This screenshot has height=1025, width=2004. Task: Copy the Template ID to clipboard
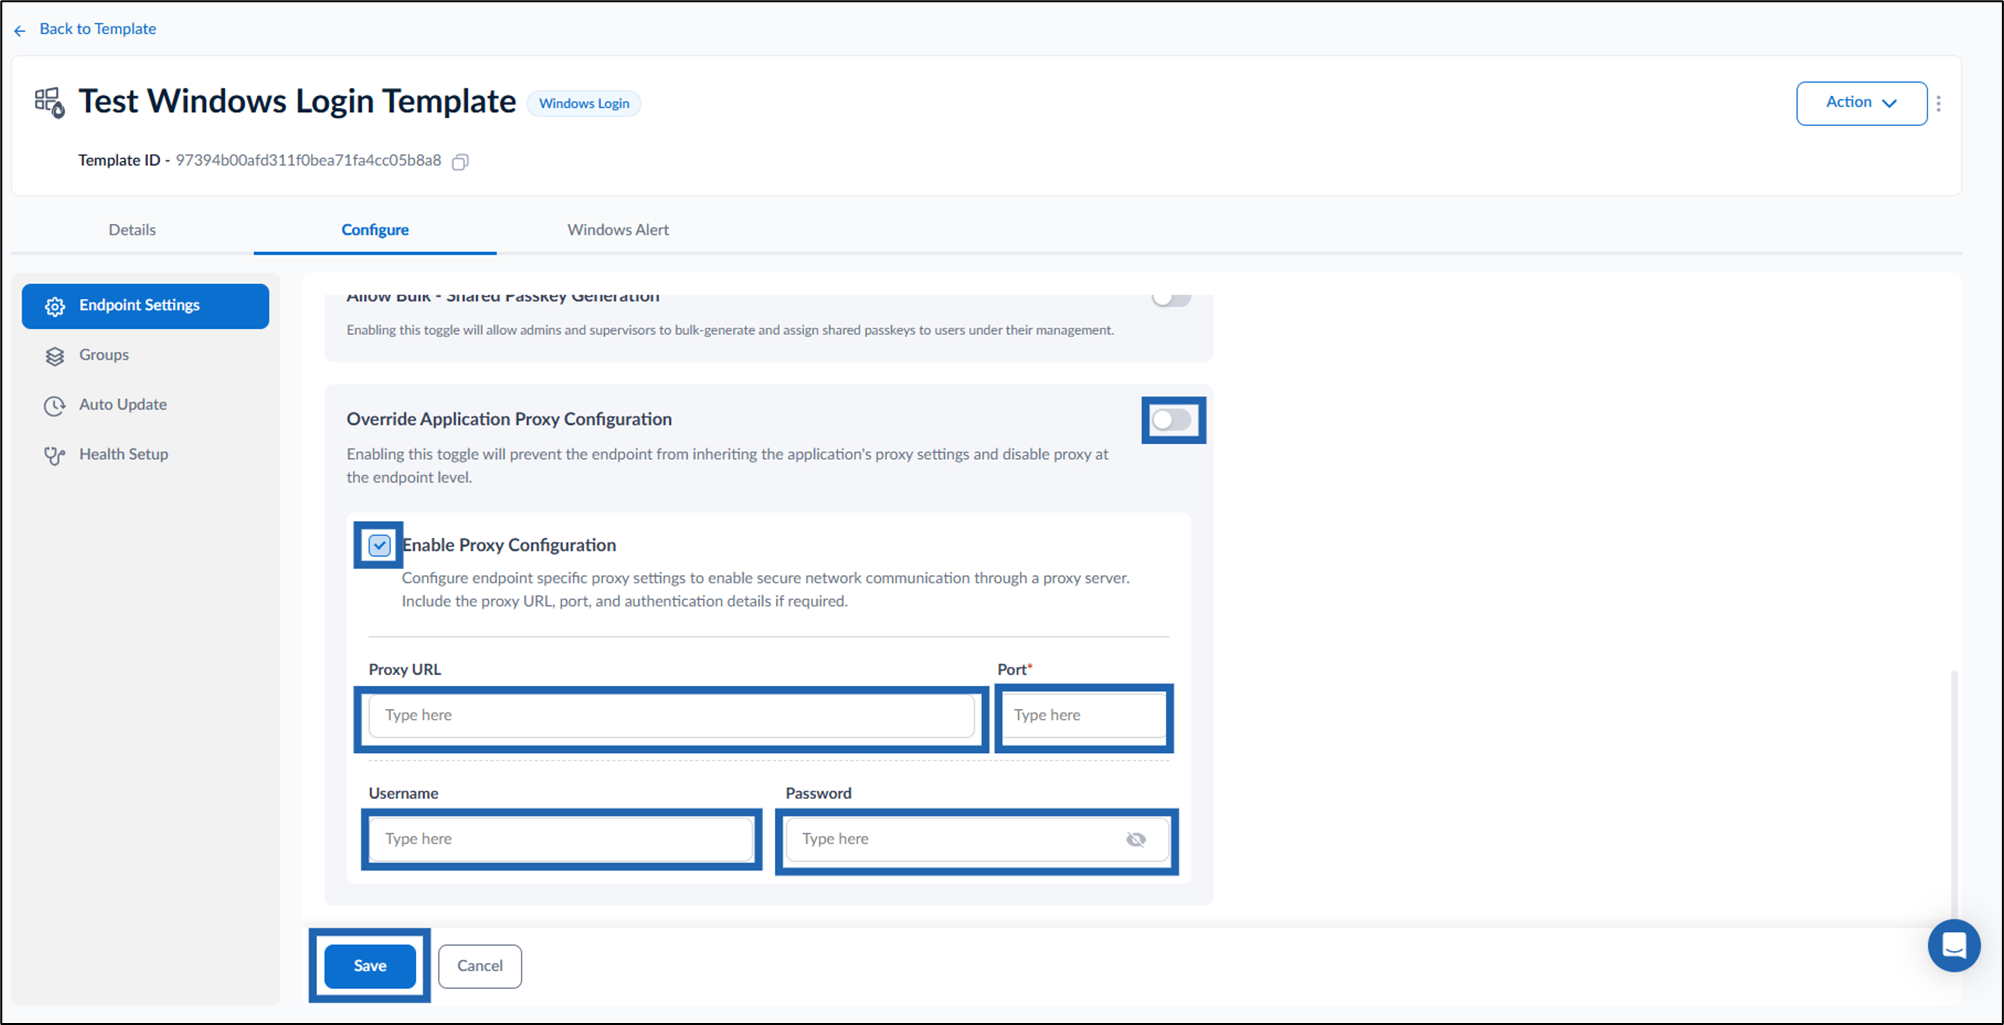460,162
